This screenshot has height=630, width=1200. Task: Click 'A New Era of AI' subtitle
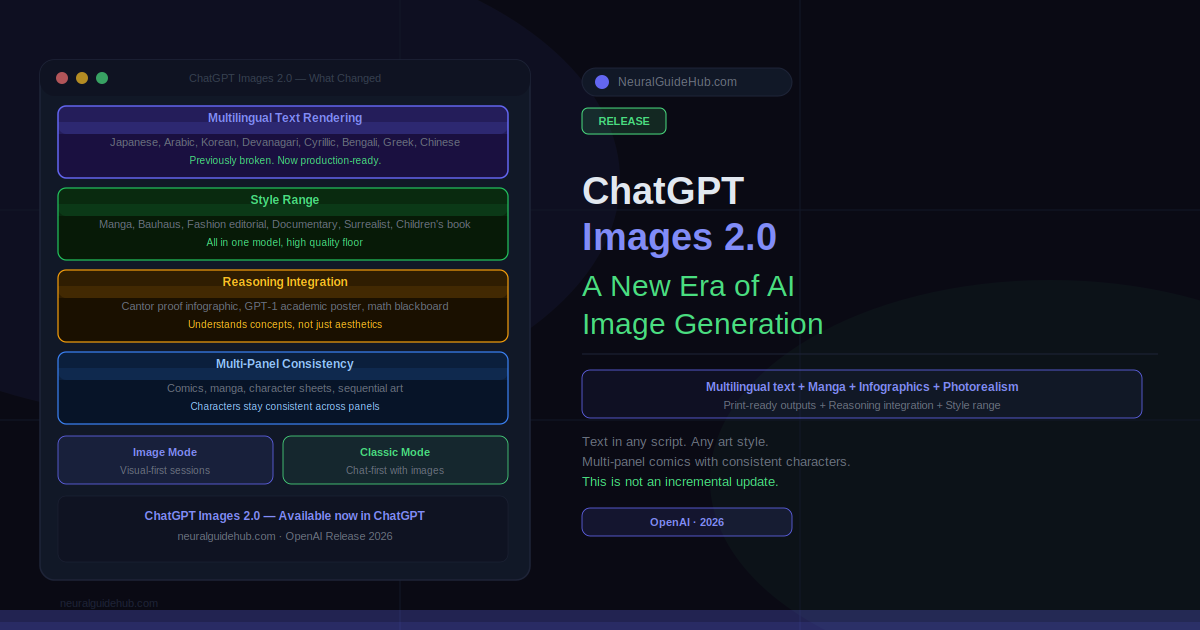click(x=688, y=286)
